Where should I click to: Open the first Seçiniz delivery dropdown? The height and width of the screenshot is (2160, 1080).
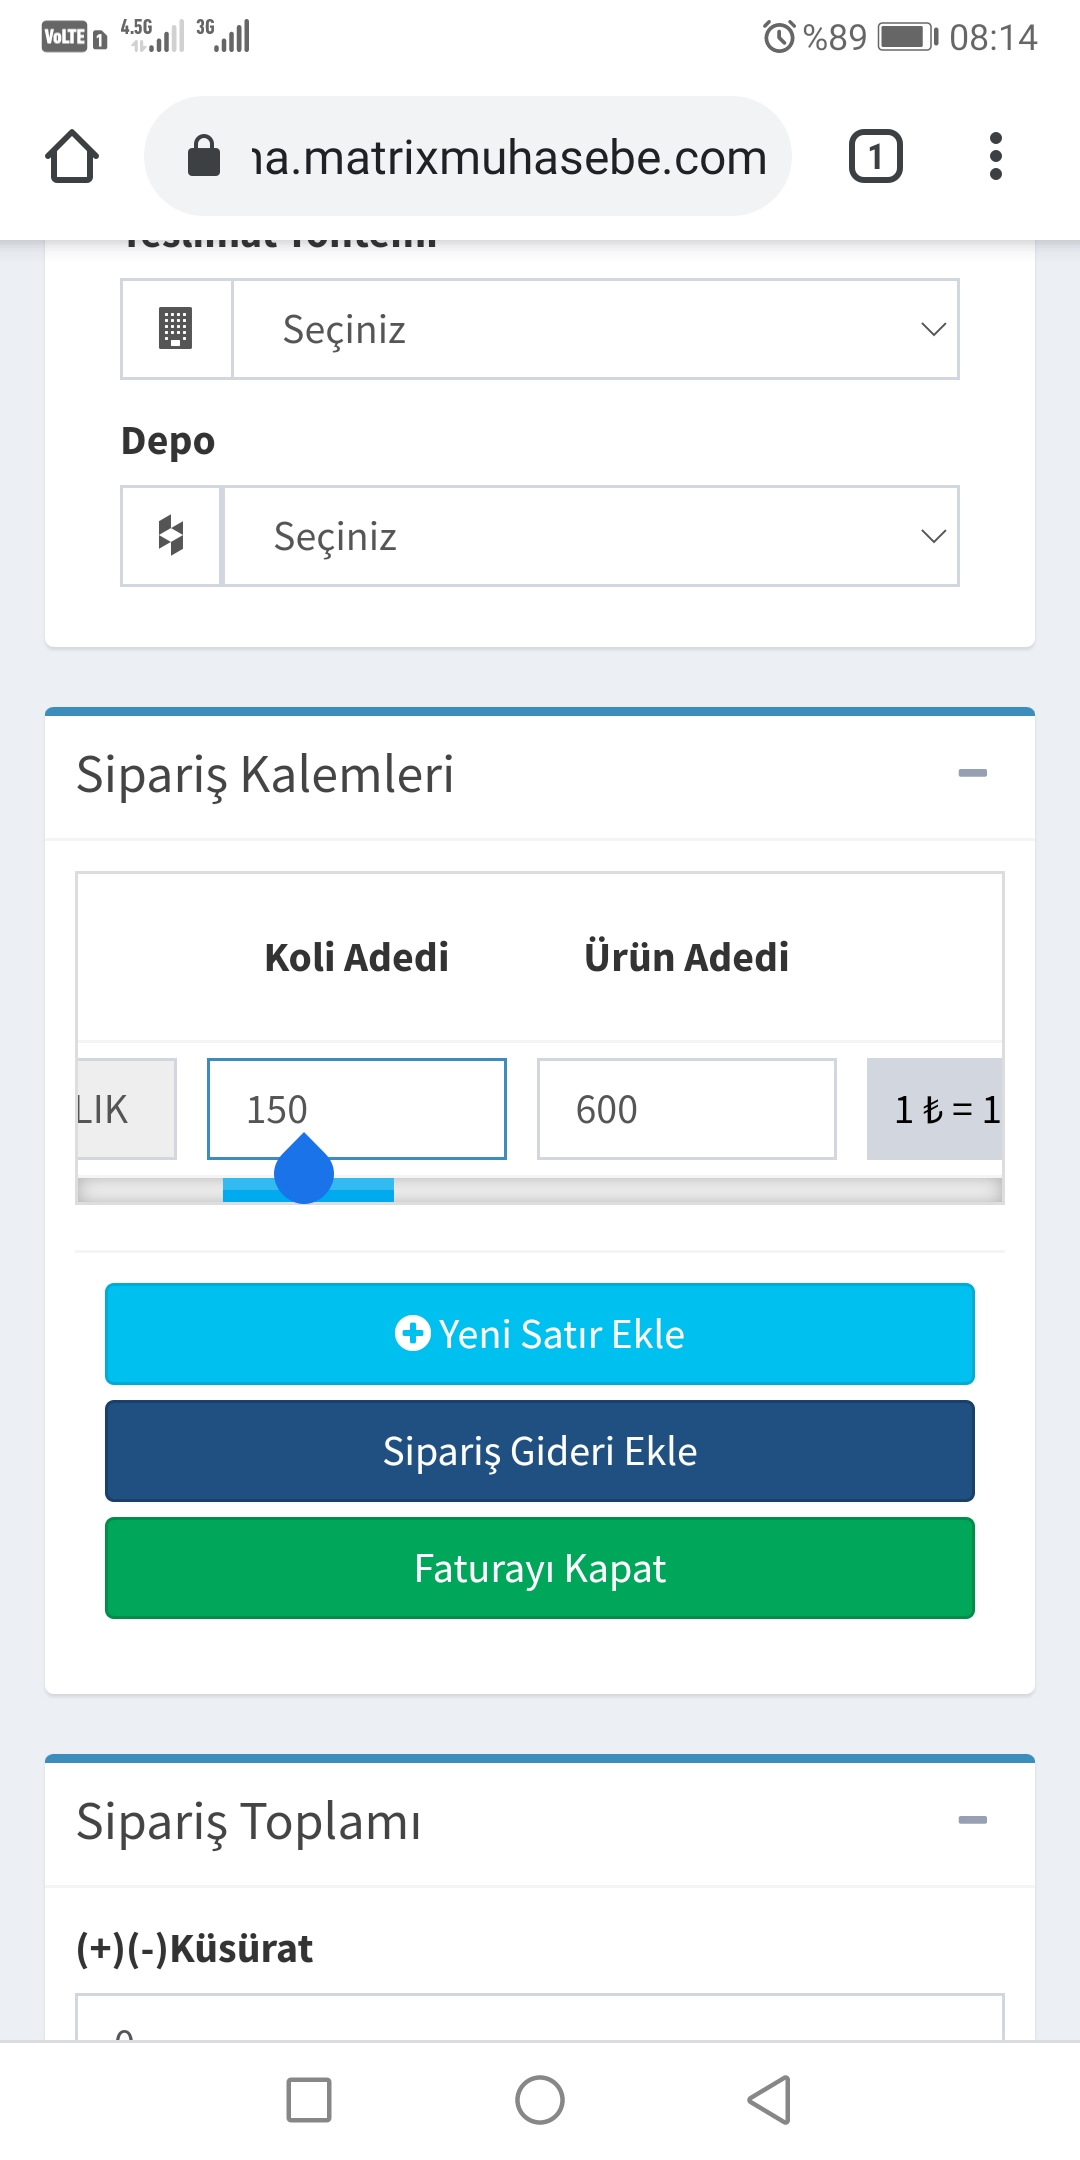click(x=595, y=329)
